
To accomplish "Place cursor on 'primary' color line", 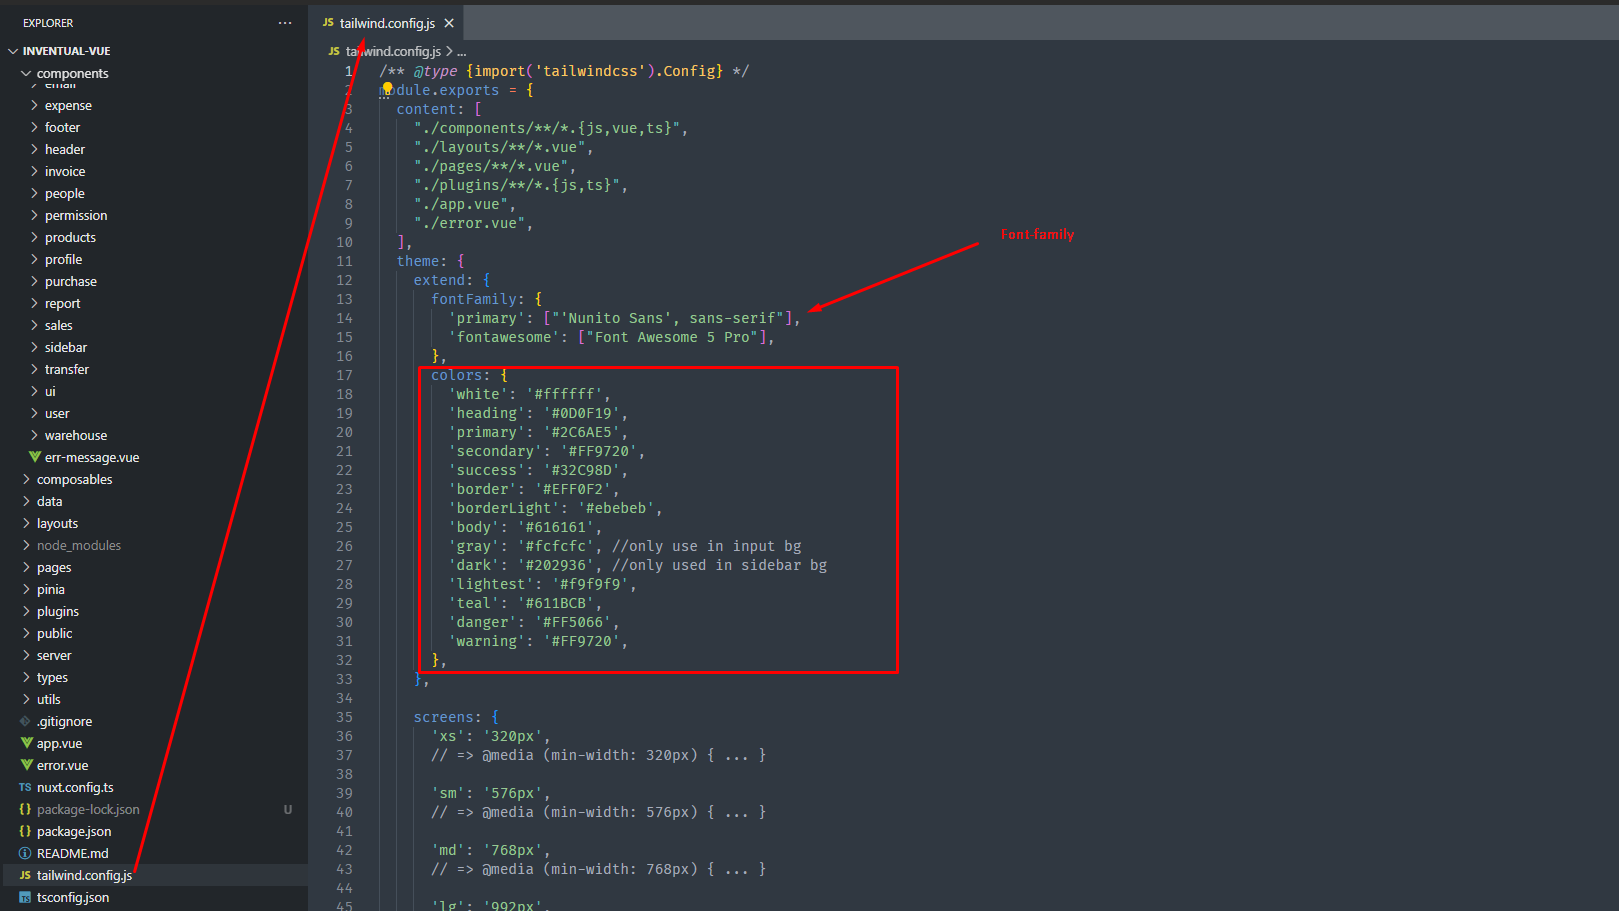I will [x=538, y=432].
